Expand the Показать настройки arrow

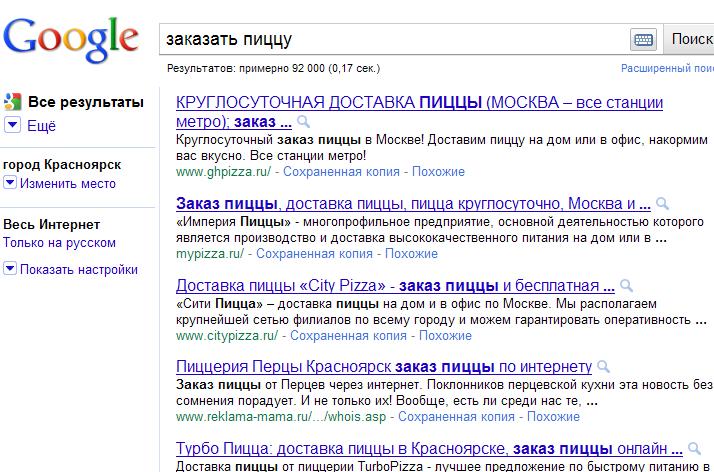pyautogui.click(x=10, y=269)
